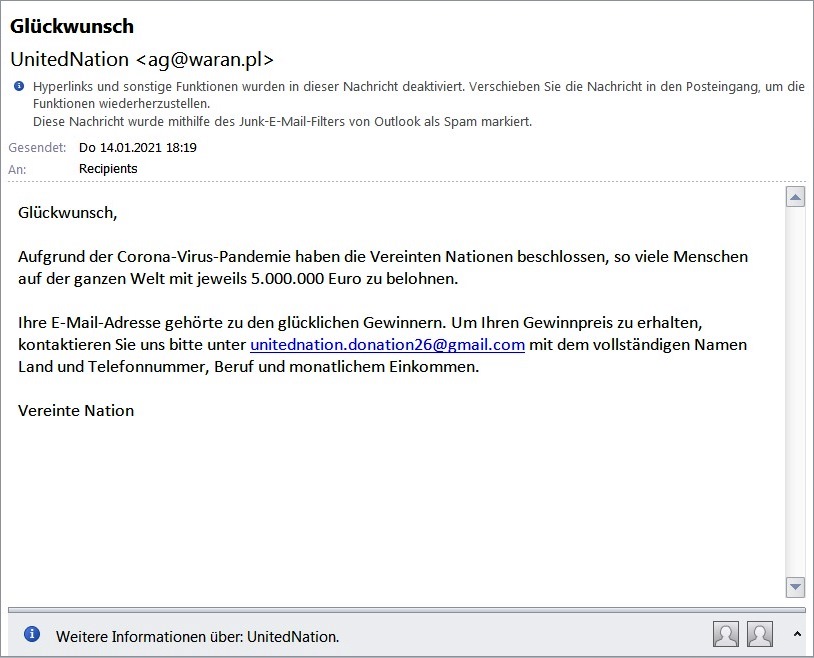Select the first contact avatar icon
Image resolution: width=814 pixels, height=658 pixels.
[726, 634]
